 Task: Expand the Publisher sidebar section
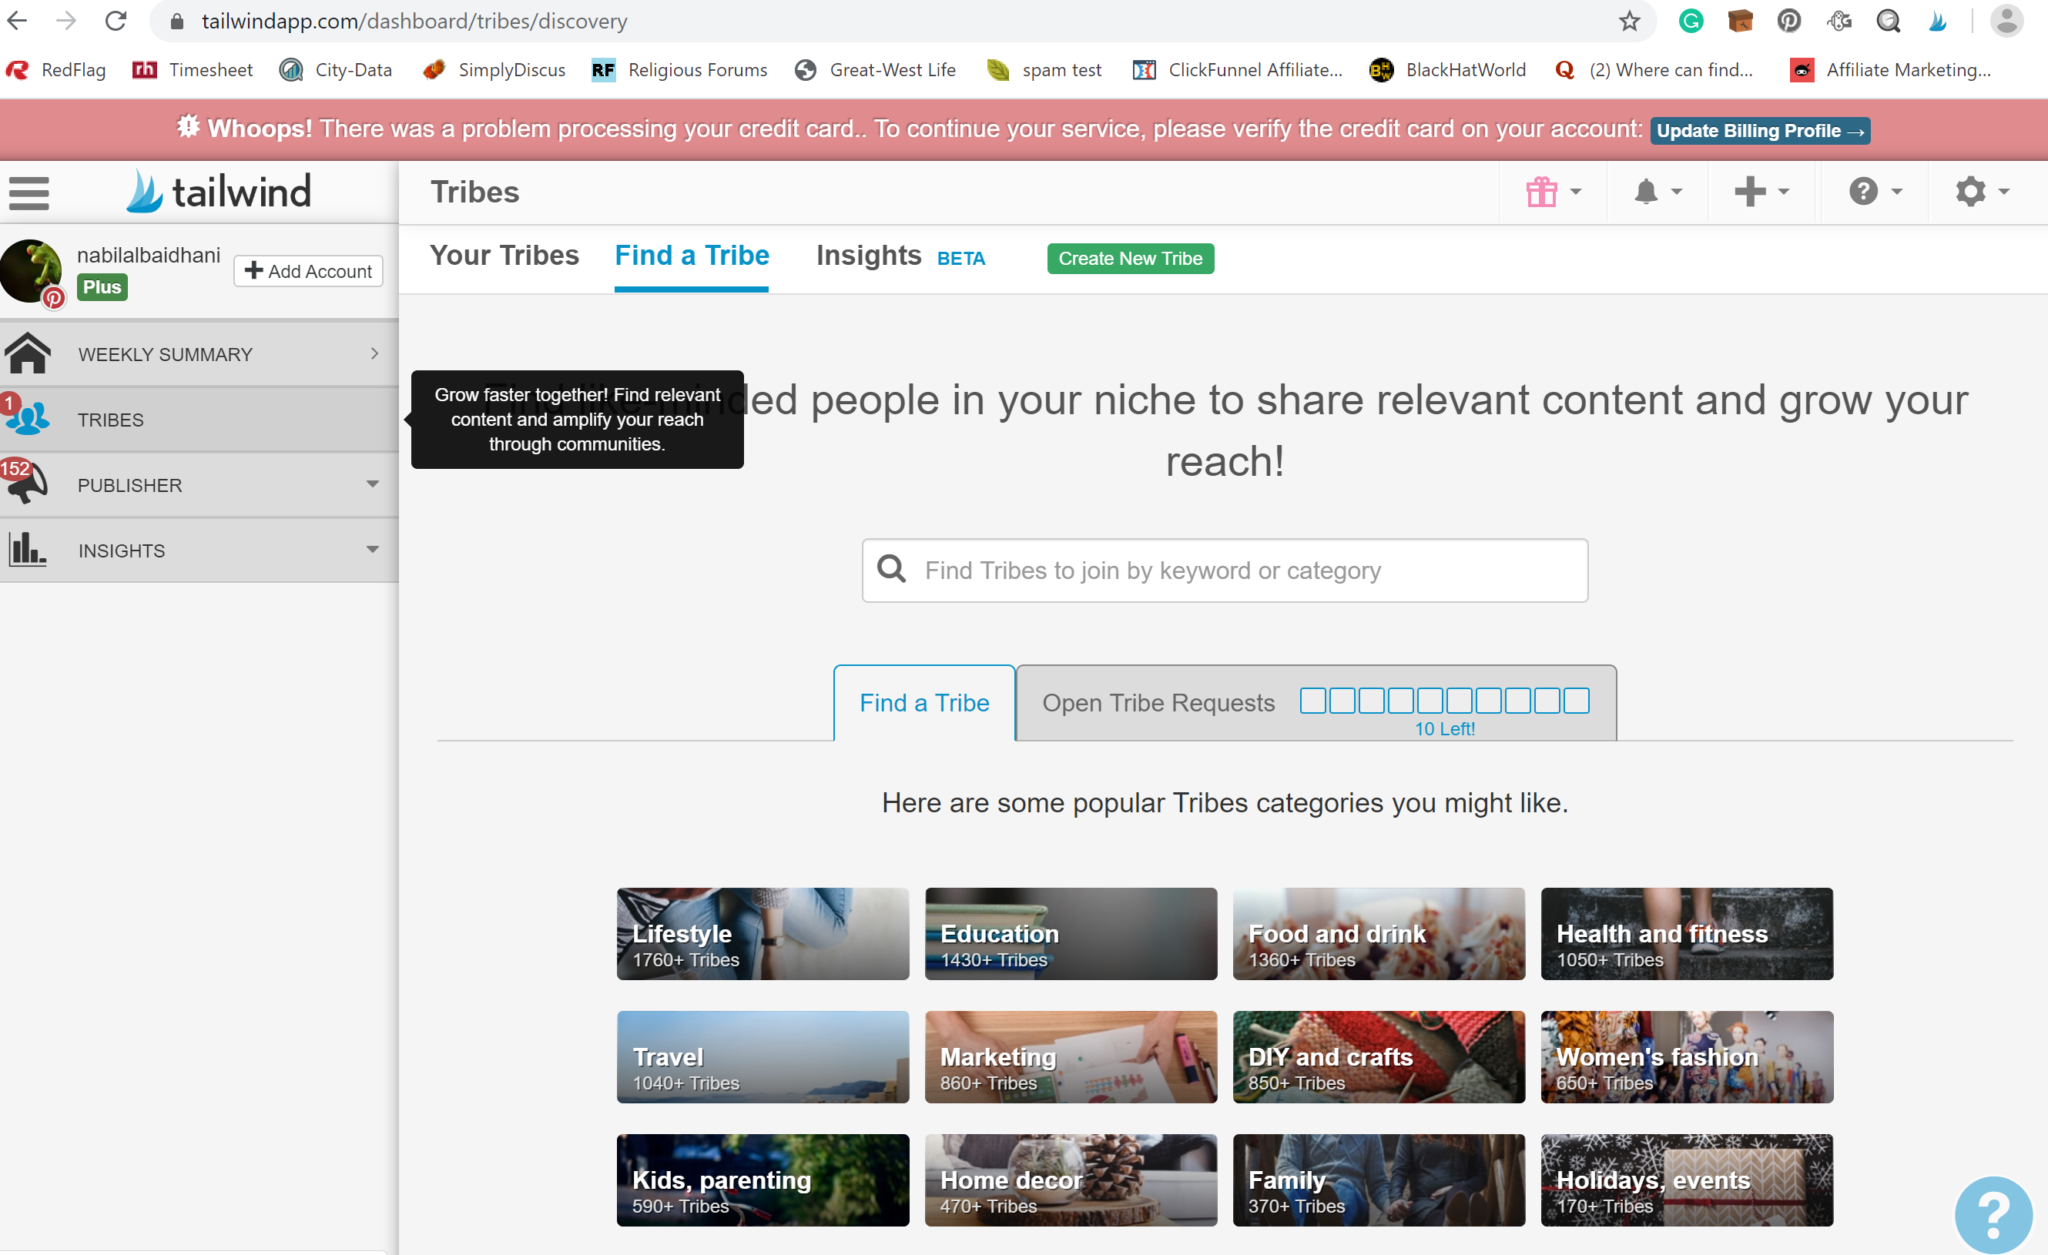372,484
